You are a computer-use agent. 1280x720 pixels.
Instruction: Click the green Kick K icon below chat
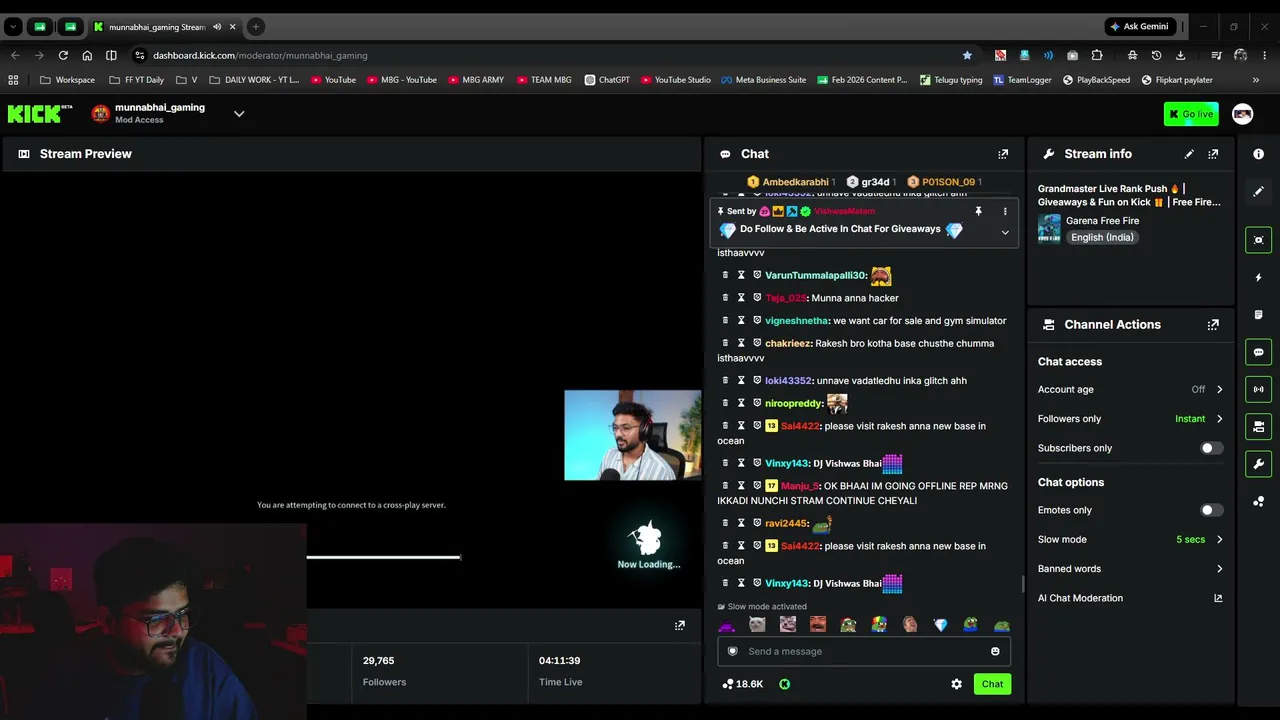point(784,684)
